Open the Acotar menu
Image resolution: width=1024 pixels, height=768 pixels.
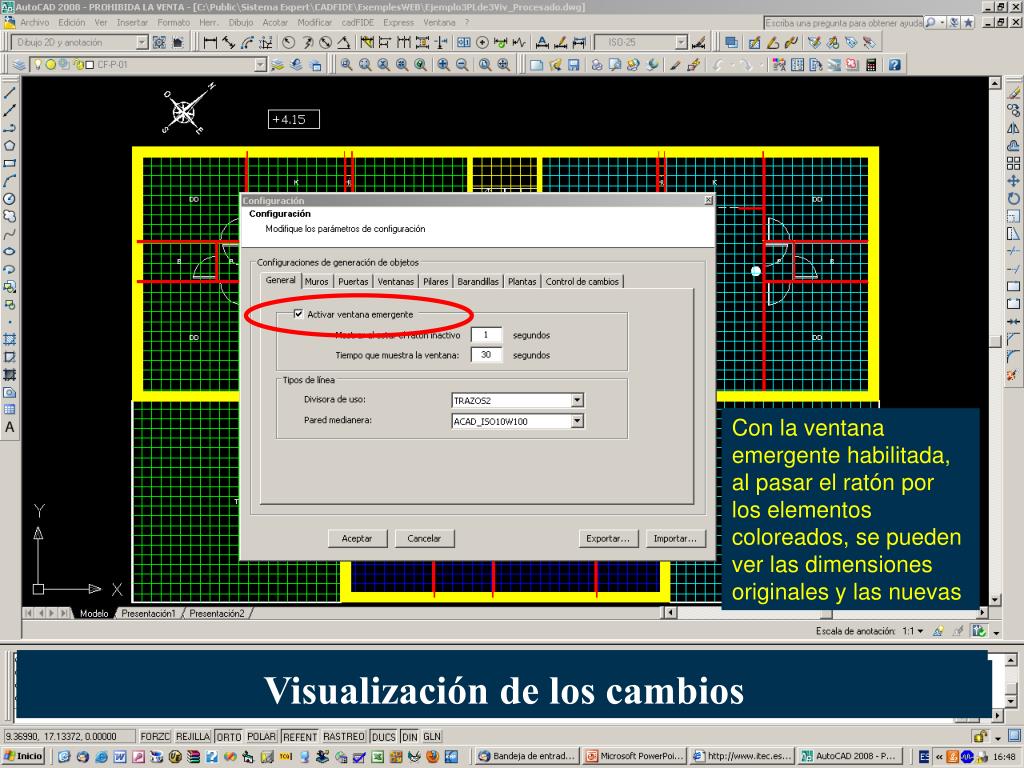pos(275,22)
